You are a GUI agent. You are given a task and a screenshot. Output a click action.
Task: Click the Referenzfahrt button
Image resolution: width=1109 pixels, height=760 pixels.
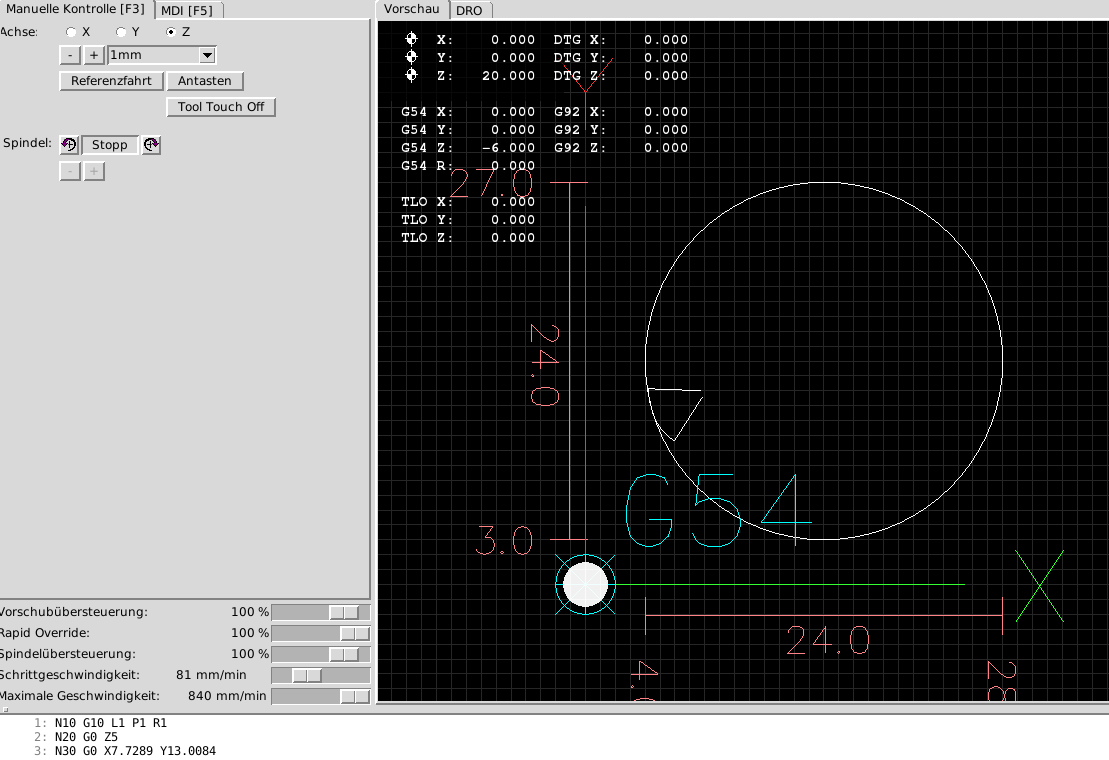(x=111, y=81)
